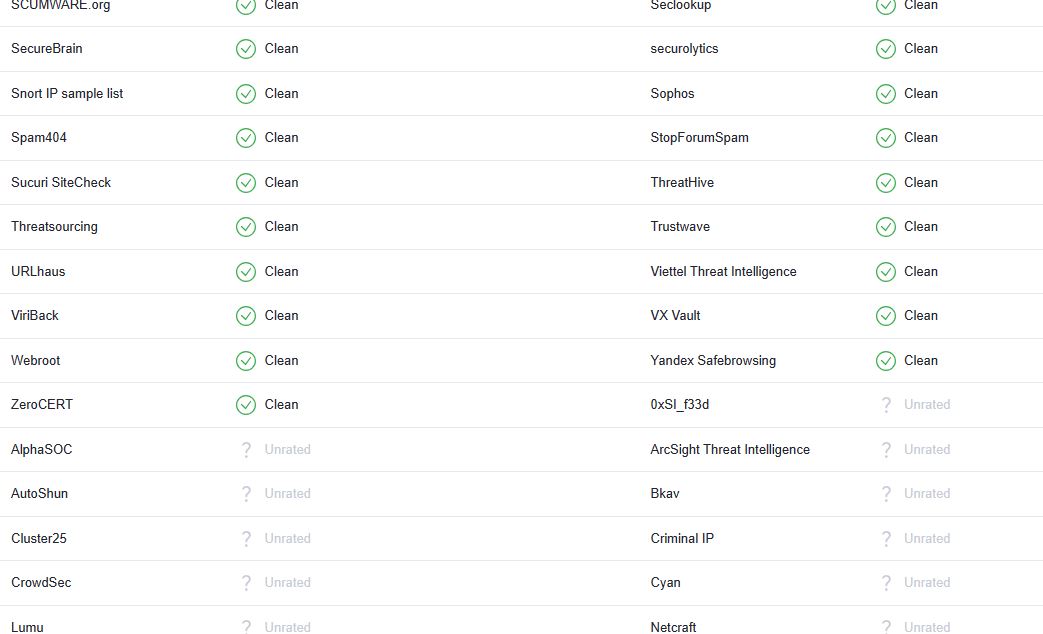This screenshot has width=1043, height=634.
Task: Select the check icon for Yandex Safebrowsing
Action: (885, 361)
